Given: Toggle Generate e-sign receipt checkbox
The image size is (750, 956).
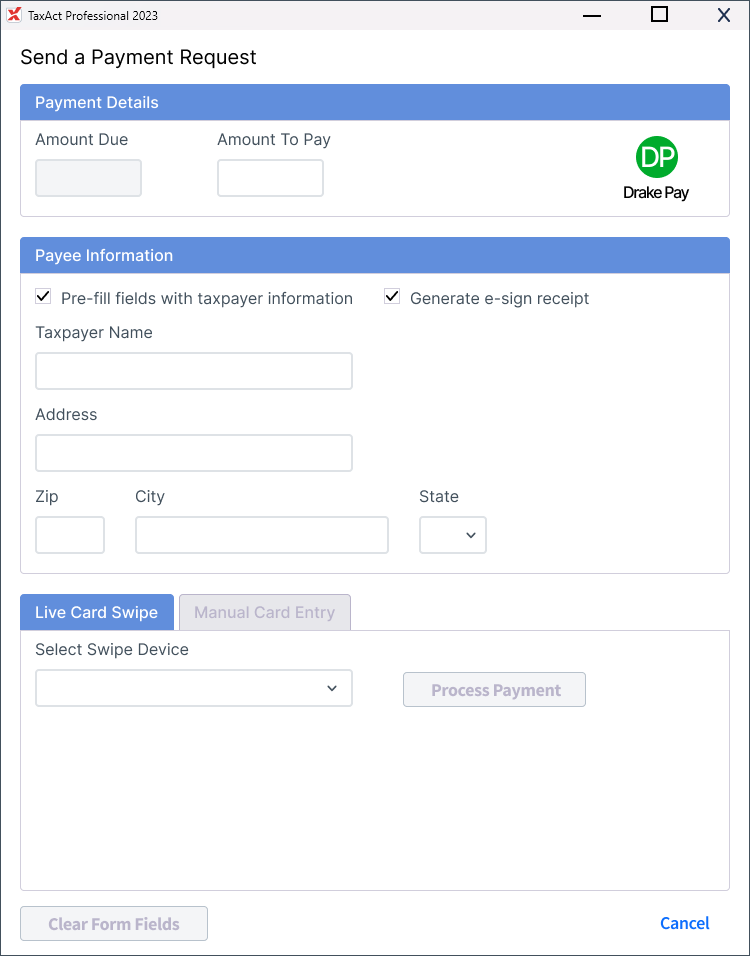Looking at the screenshot, I should pos(392,297).
